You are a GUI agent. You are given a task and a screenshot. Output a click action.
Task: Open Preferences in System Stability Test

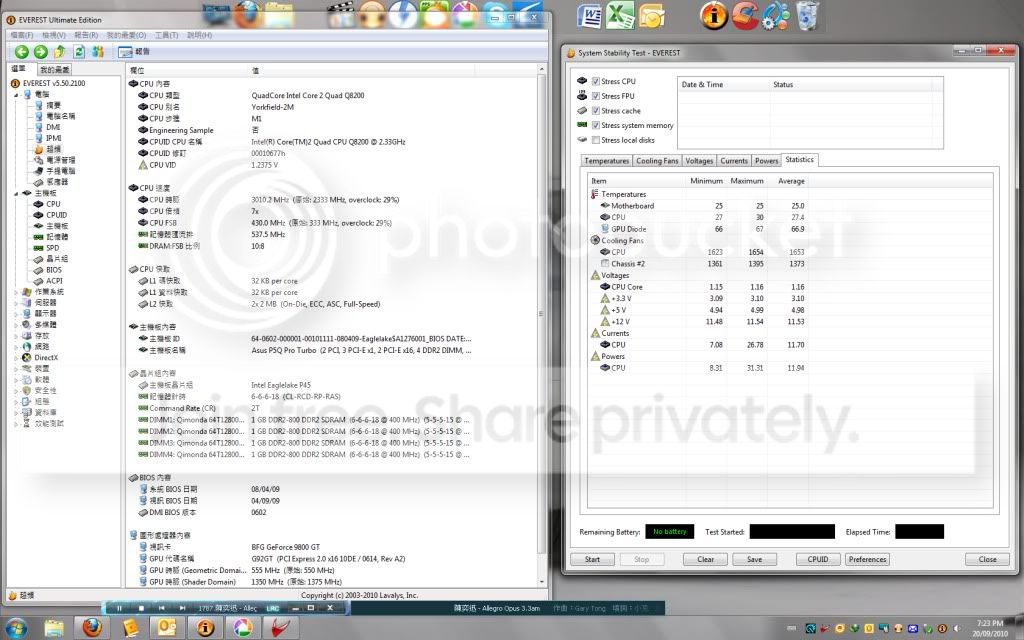867,560
